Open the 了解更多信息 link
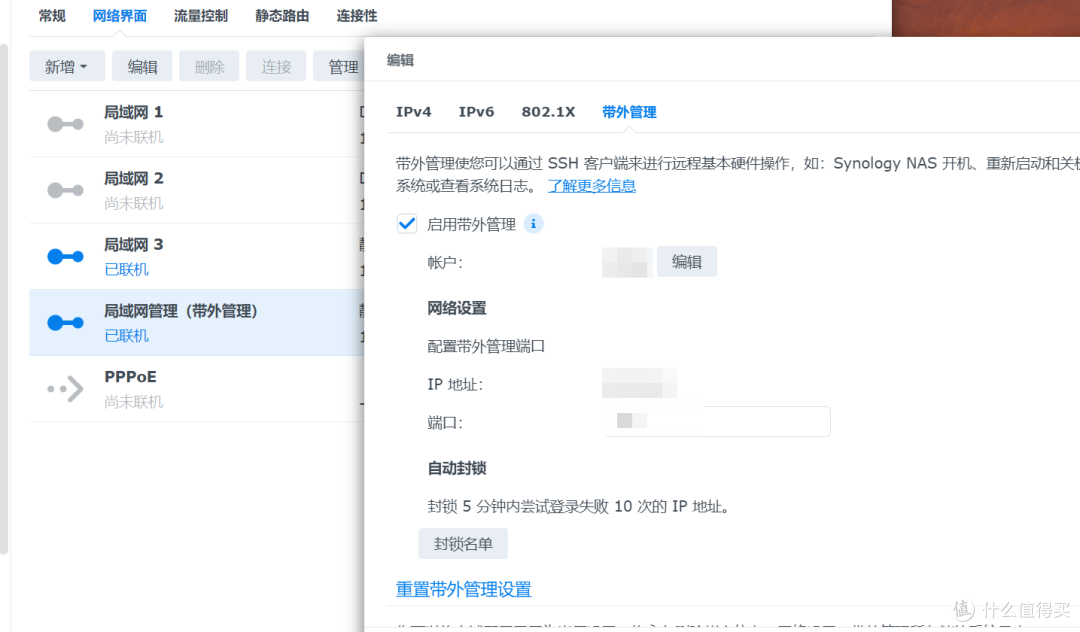 pos(592,185)
